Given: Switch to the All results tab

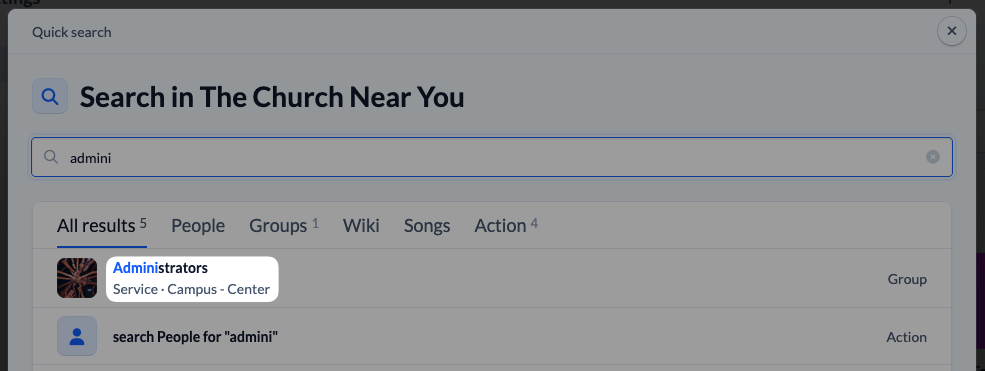Looking at the screenshot, I should pos(102,225).
